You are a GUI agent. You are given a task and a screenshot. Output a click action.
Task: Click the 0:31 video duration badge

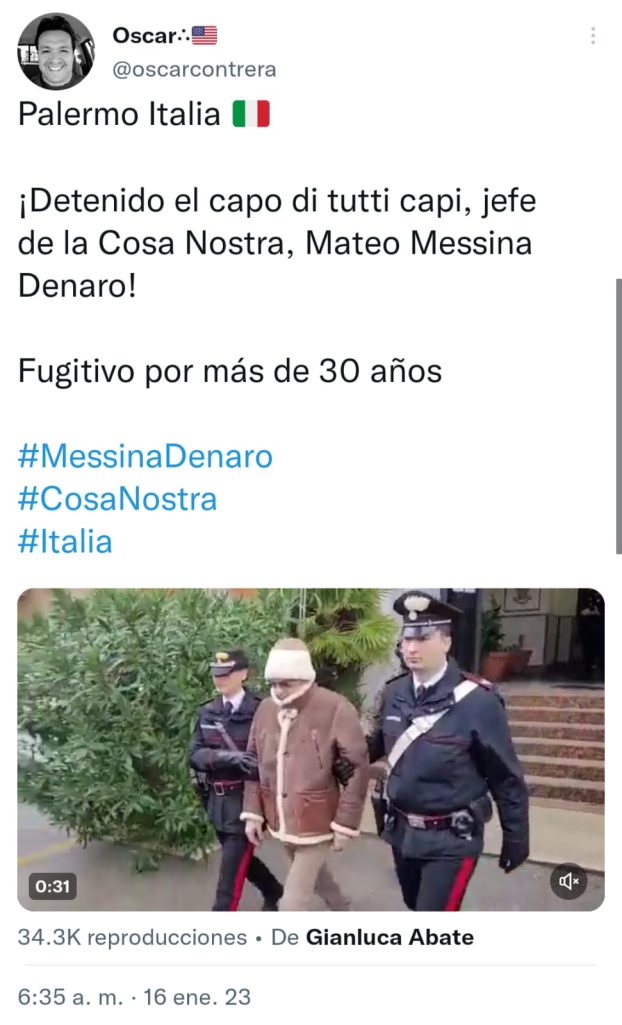52,886
